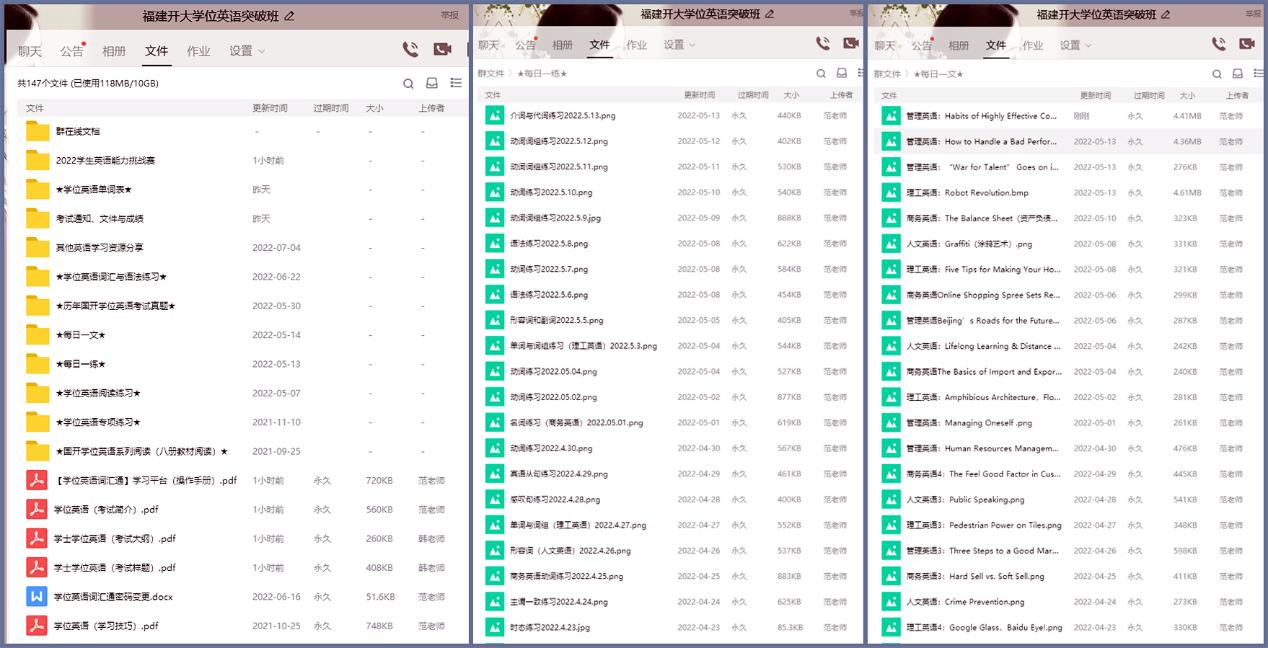
Task: Click the search icon beside the 147-file count
Action: pyautogui.click(x=408, y=84)
